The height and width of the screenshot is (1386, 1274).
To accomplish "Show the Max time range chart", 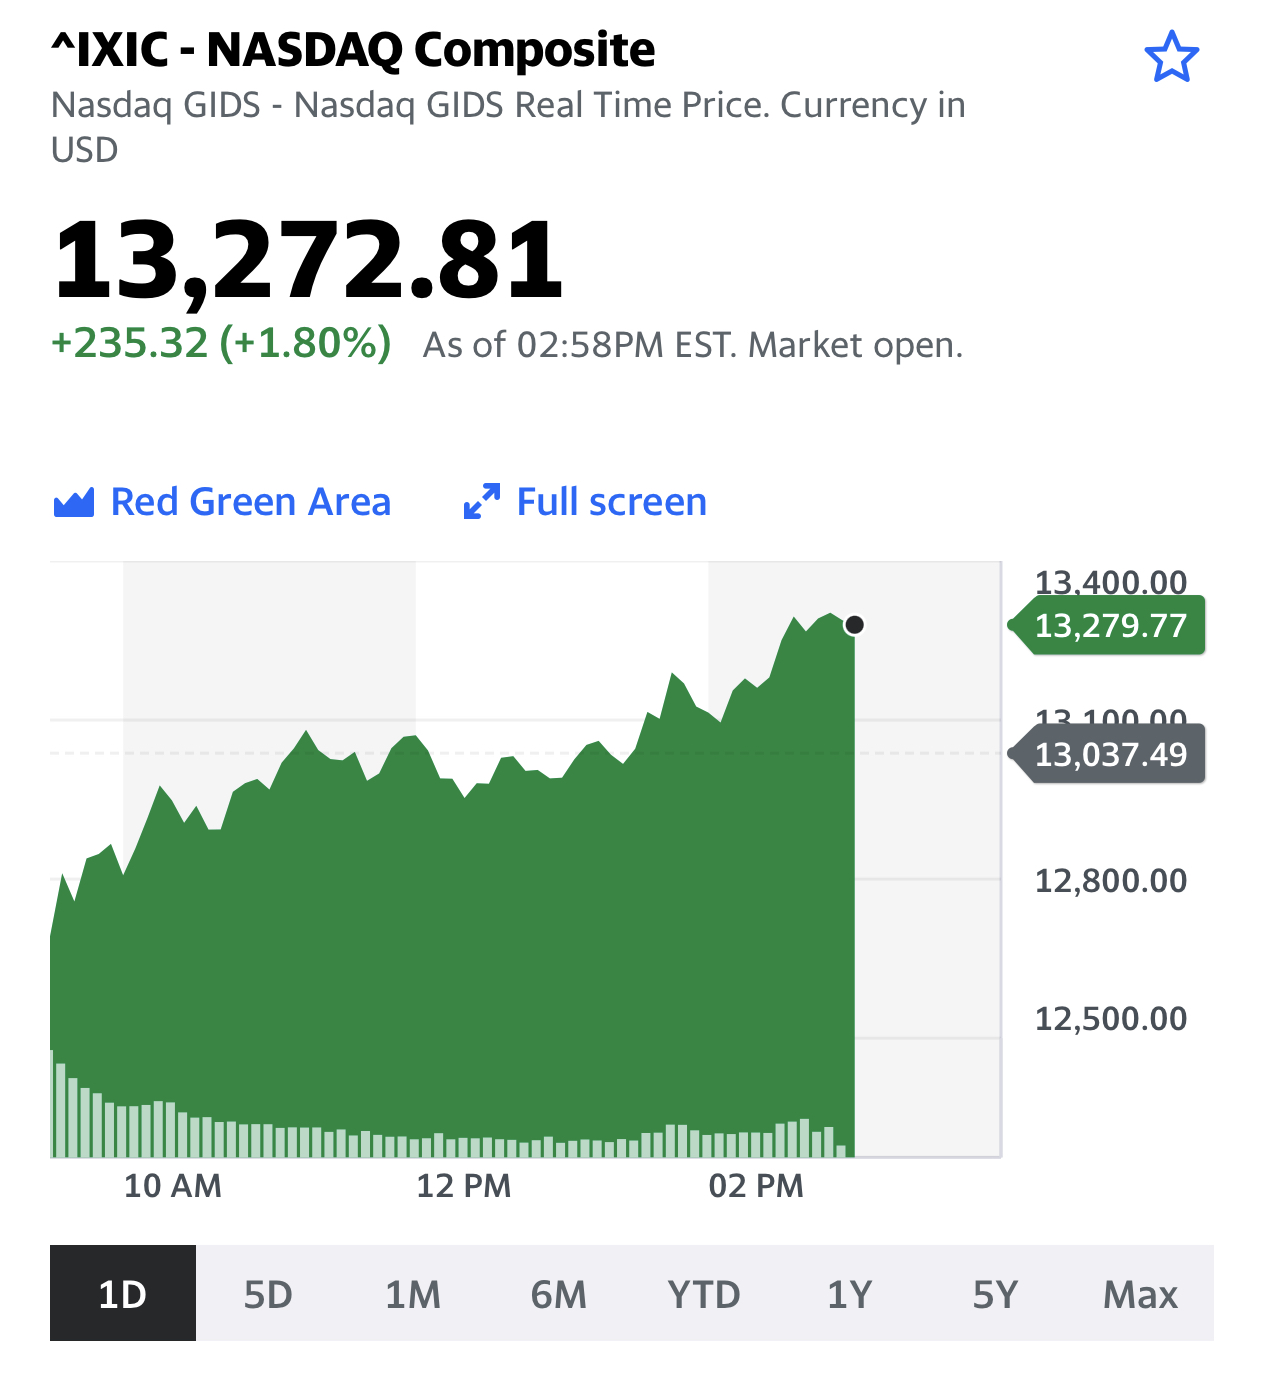I will [1141, 1293].
